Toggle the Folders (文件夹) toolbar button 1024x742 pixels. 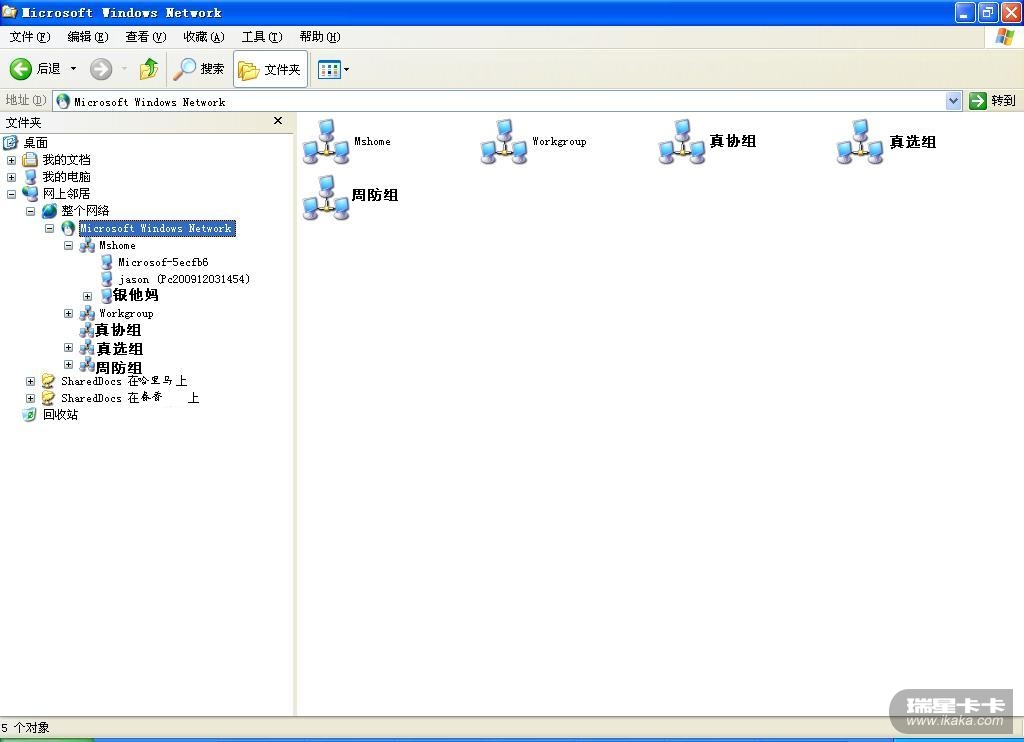point(270,69)
